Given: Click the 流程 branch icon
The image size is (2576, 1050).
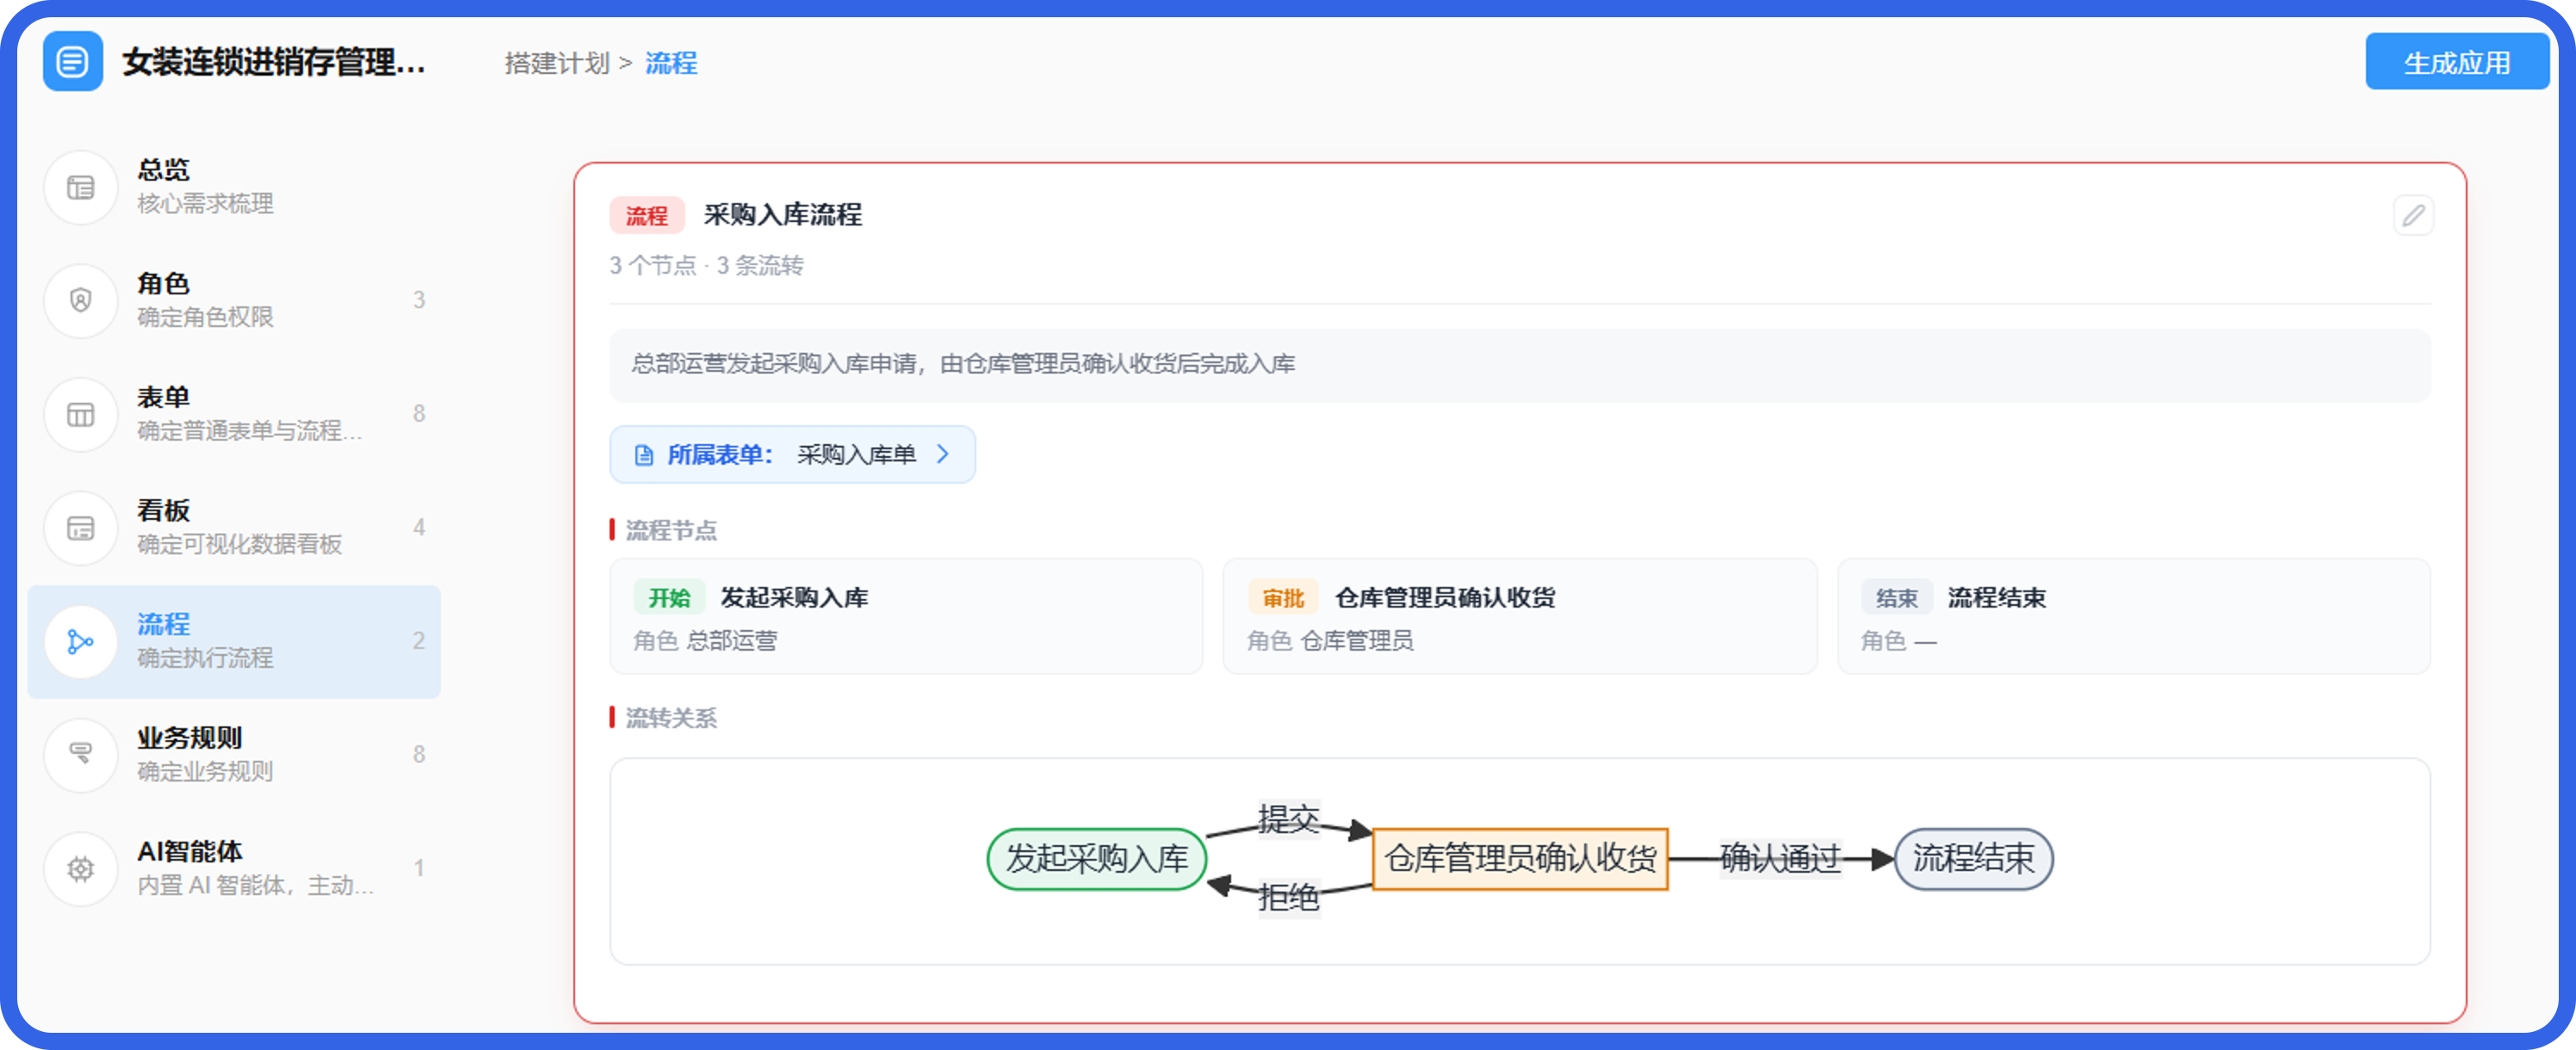Looking at the screenshot, I should 81,641.
